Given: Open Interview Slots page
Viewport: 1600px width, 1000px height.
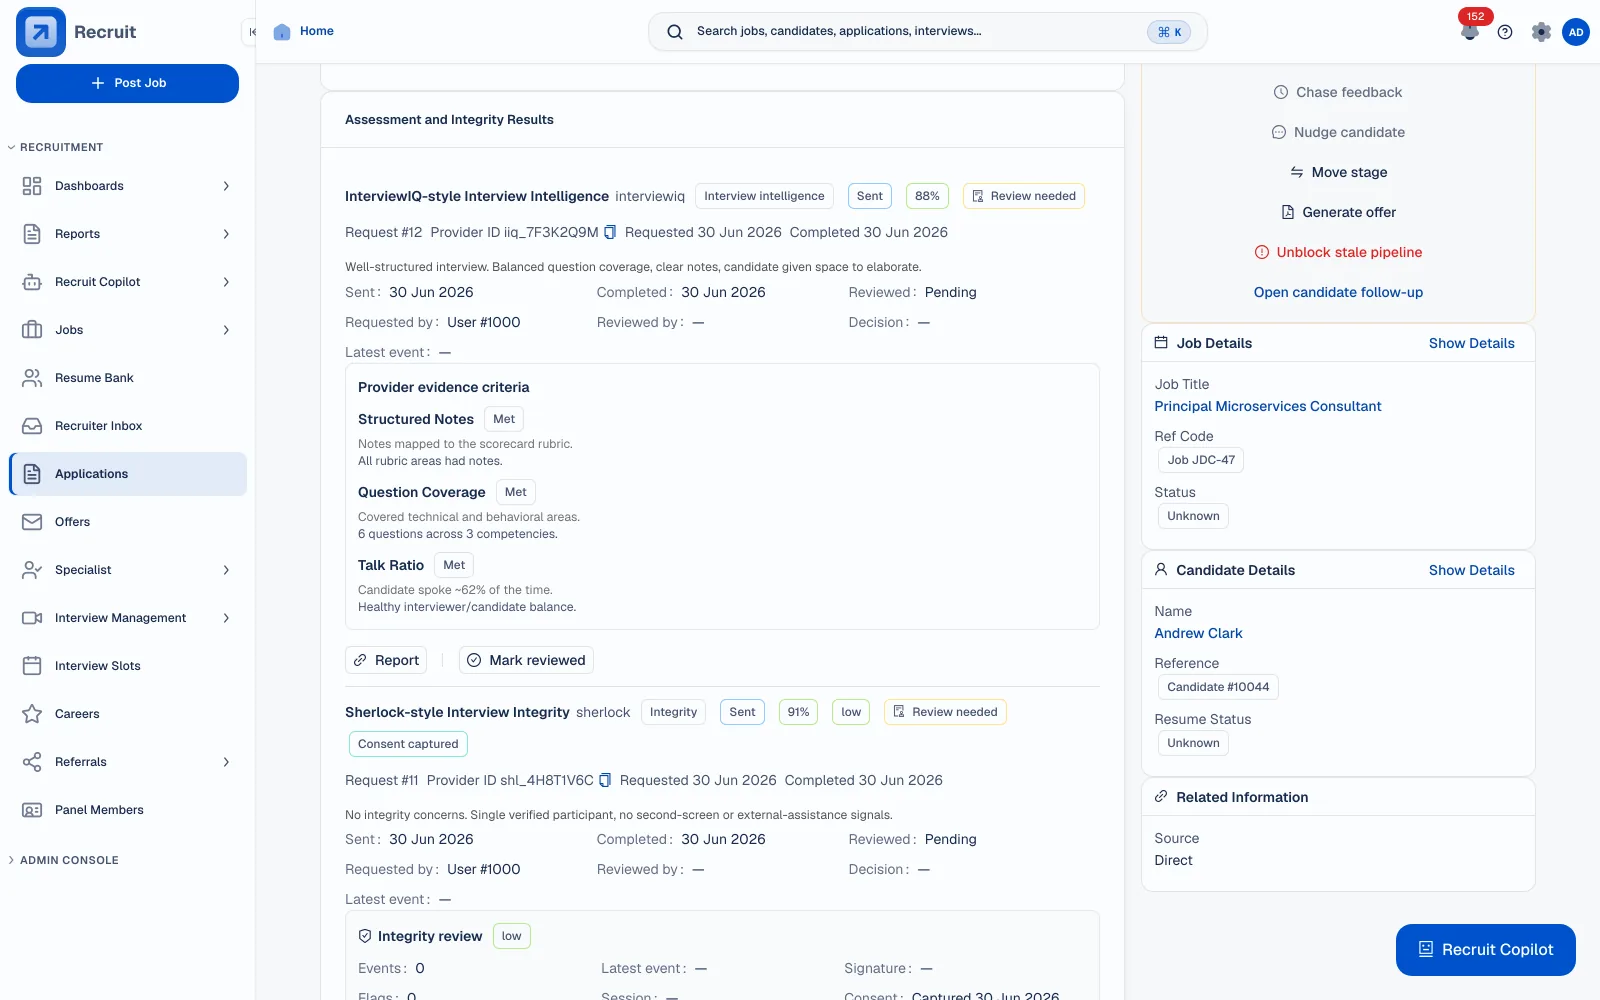Looking at the screenshot, I should pos(128,666).
